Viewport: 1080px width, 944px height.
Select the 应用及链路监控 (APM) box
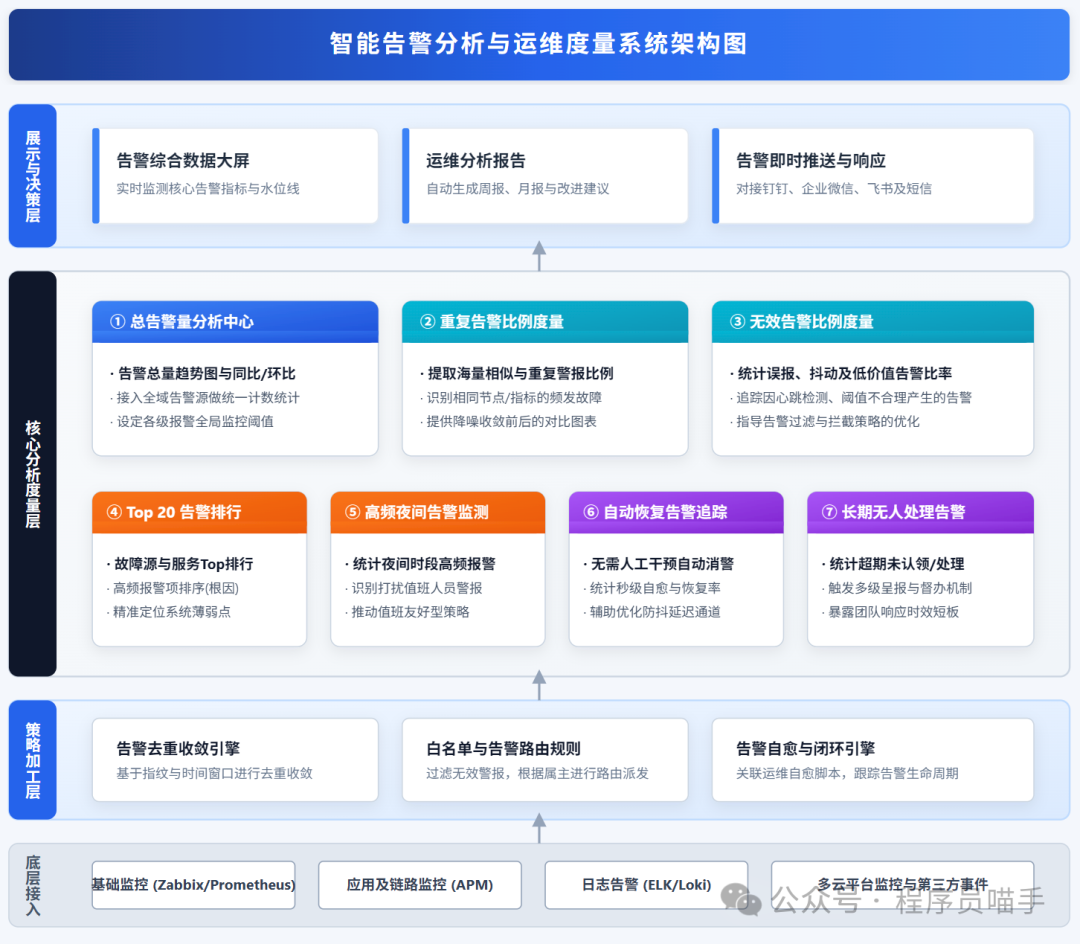(x=419, y=885)
